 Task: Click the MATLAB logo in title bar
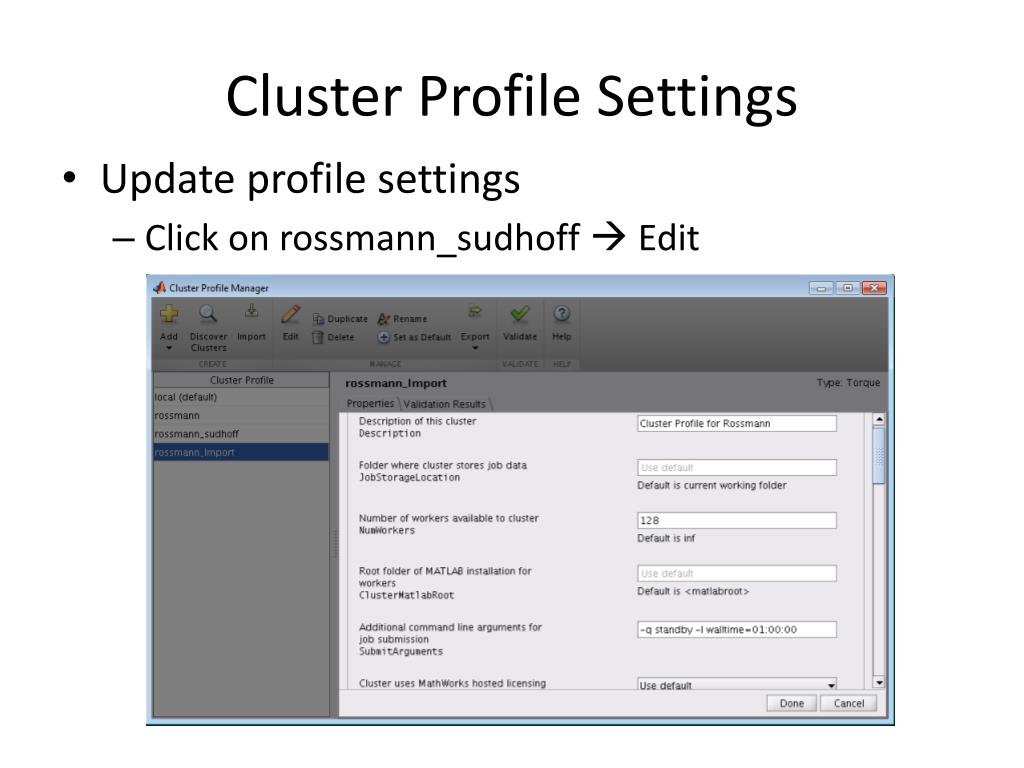[x=159, y=287]
